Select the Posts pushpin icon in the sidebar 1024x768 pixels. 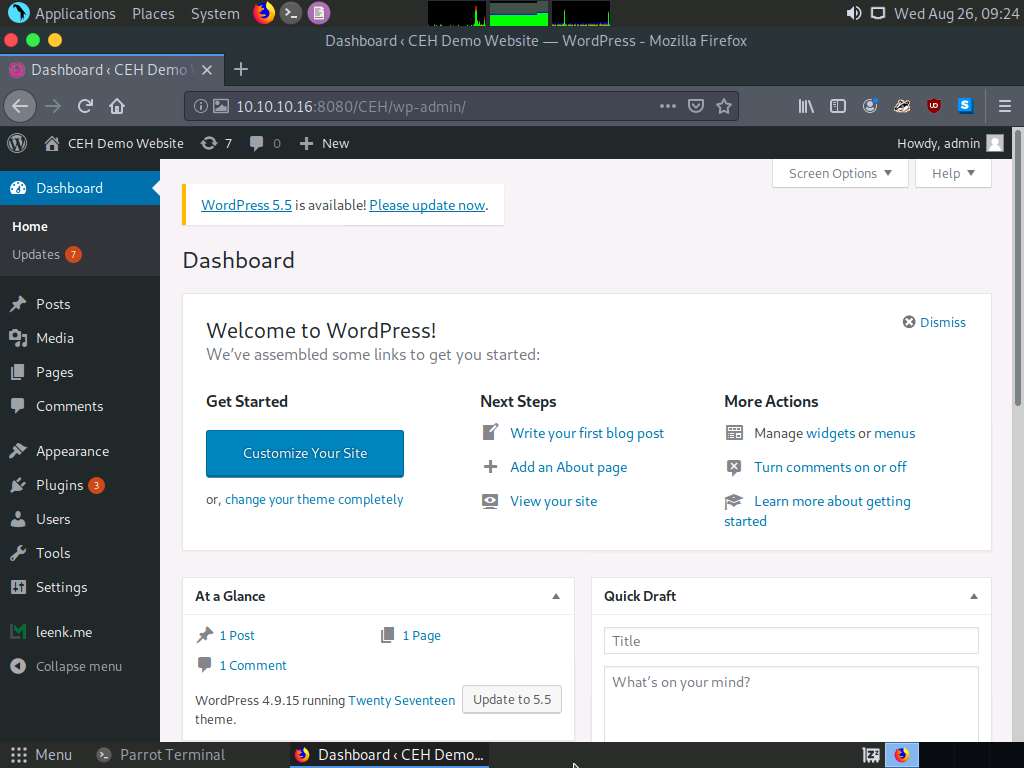coord(21,304)
